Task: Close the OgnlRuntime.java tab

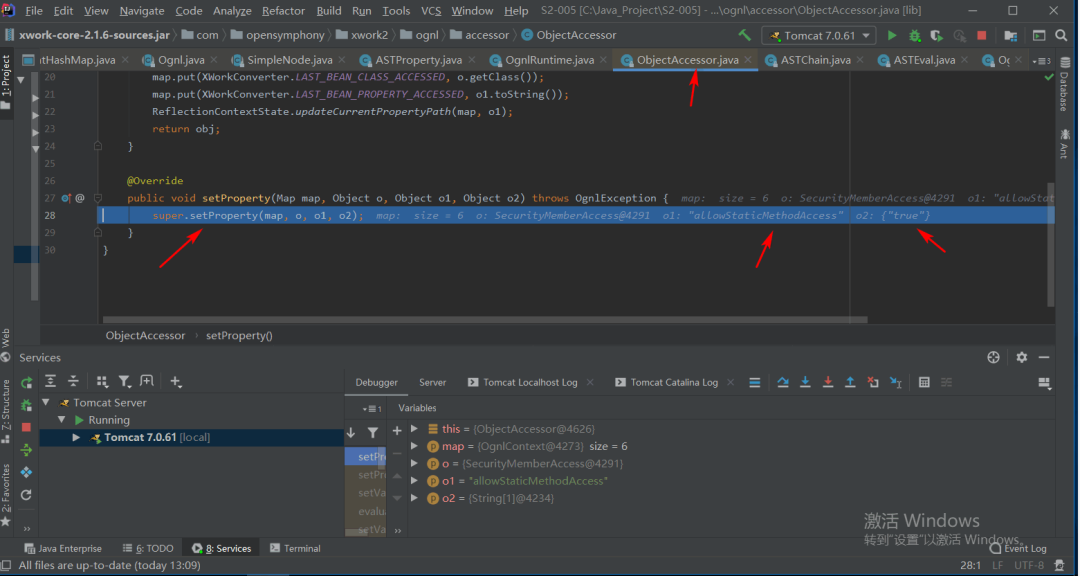Action: [x=605, y=60]
